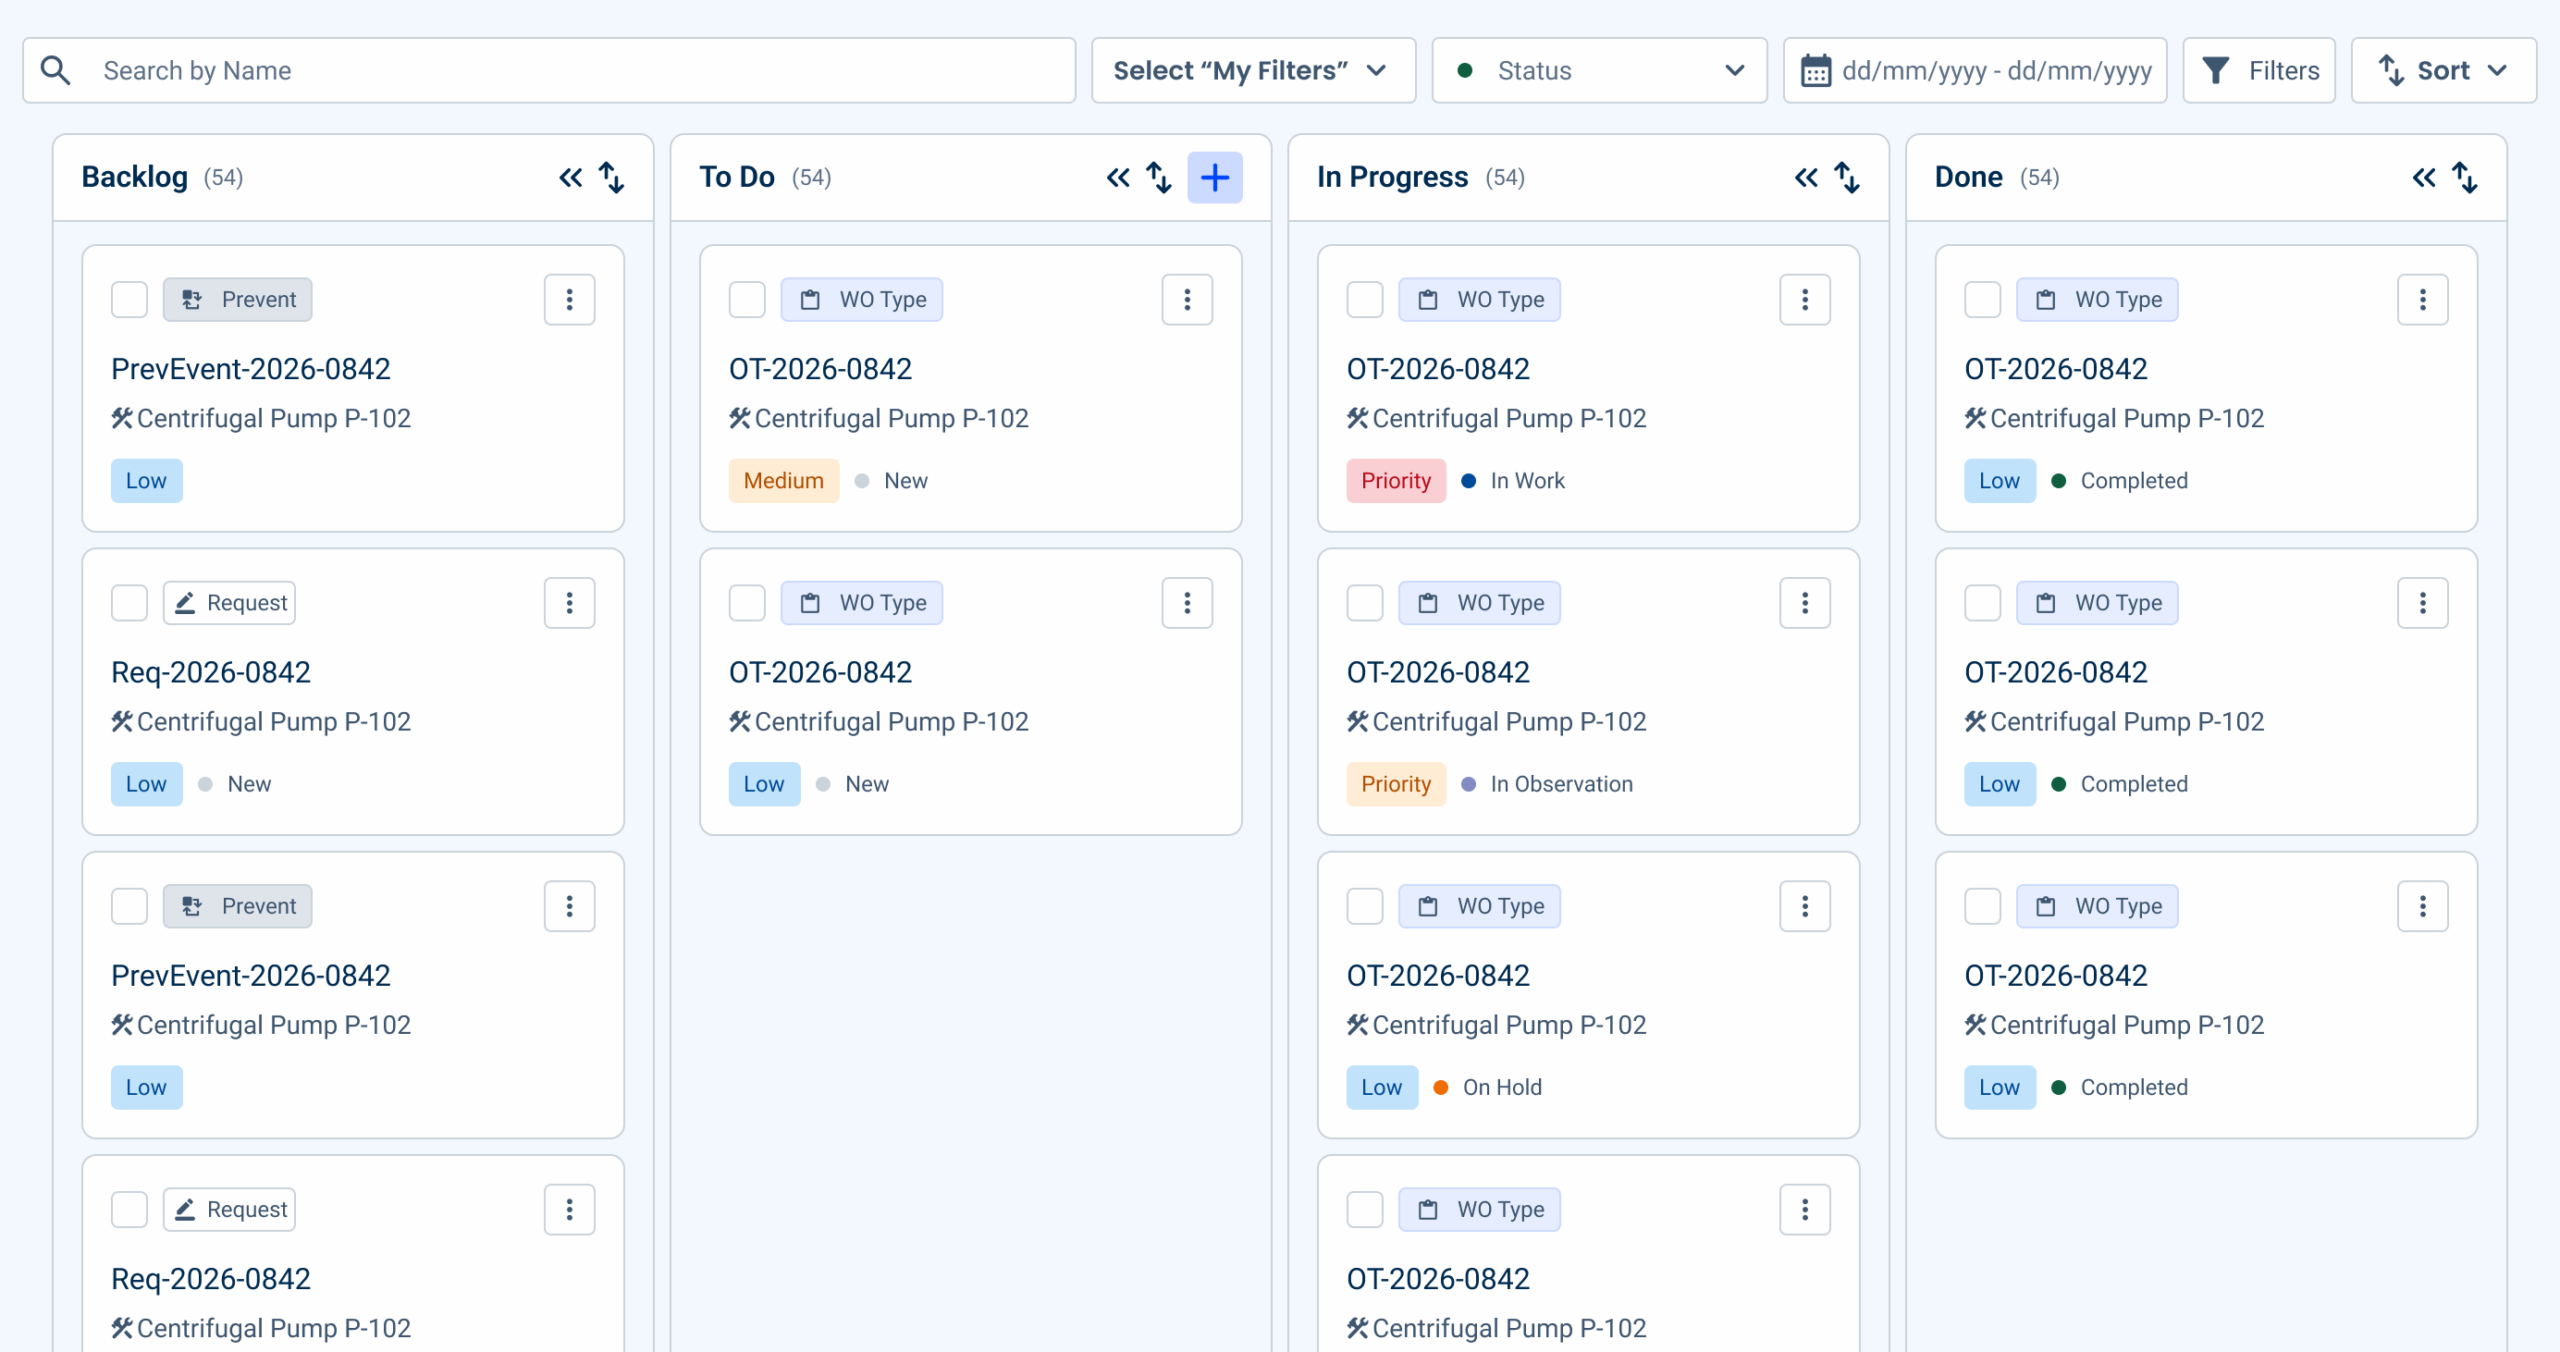
Task: Open OT-2026-0842 title on Medium To Do card
Action: [x=821, y=369]
